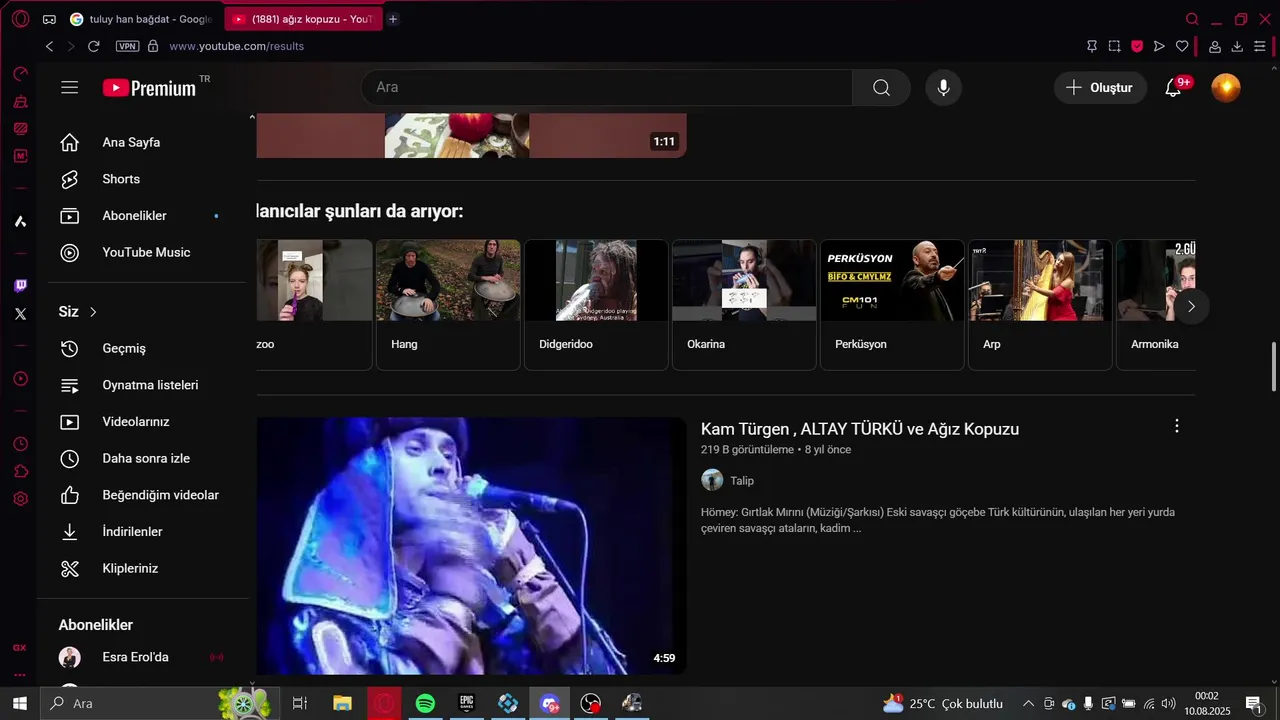Open X (Twitter) panel in sidebar

[x=20, y=314]
